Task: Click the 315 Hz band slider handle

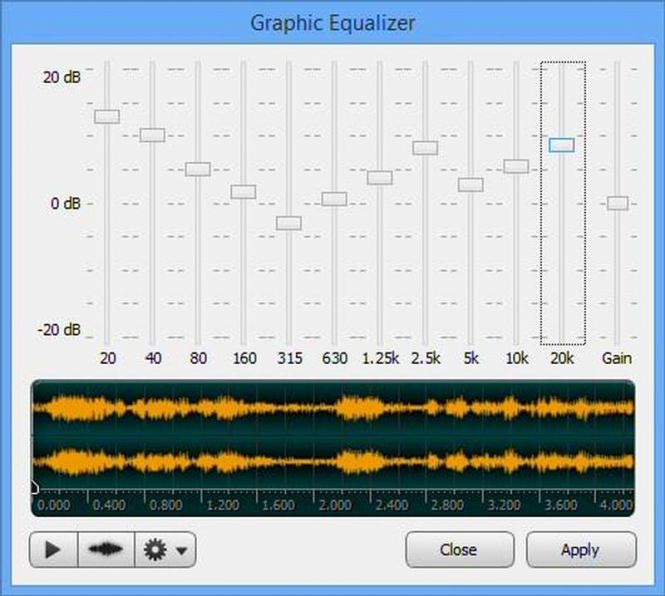Action: (289, 223)
